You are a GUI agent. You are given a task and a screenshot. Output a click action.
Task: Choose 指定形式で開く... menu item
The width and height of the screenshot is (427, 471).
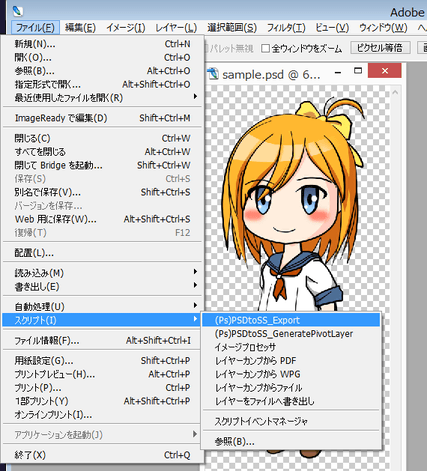pos(102,85)
